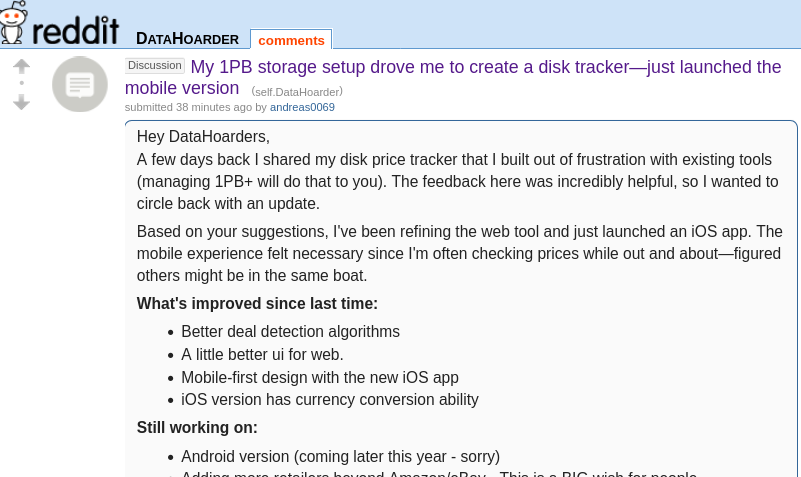The height and width of the screenshot is (477, 801).
Task: Click the Mobile-first design bullet item
Action: [x=320, y=377]
